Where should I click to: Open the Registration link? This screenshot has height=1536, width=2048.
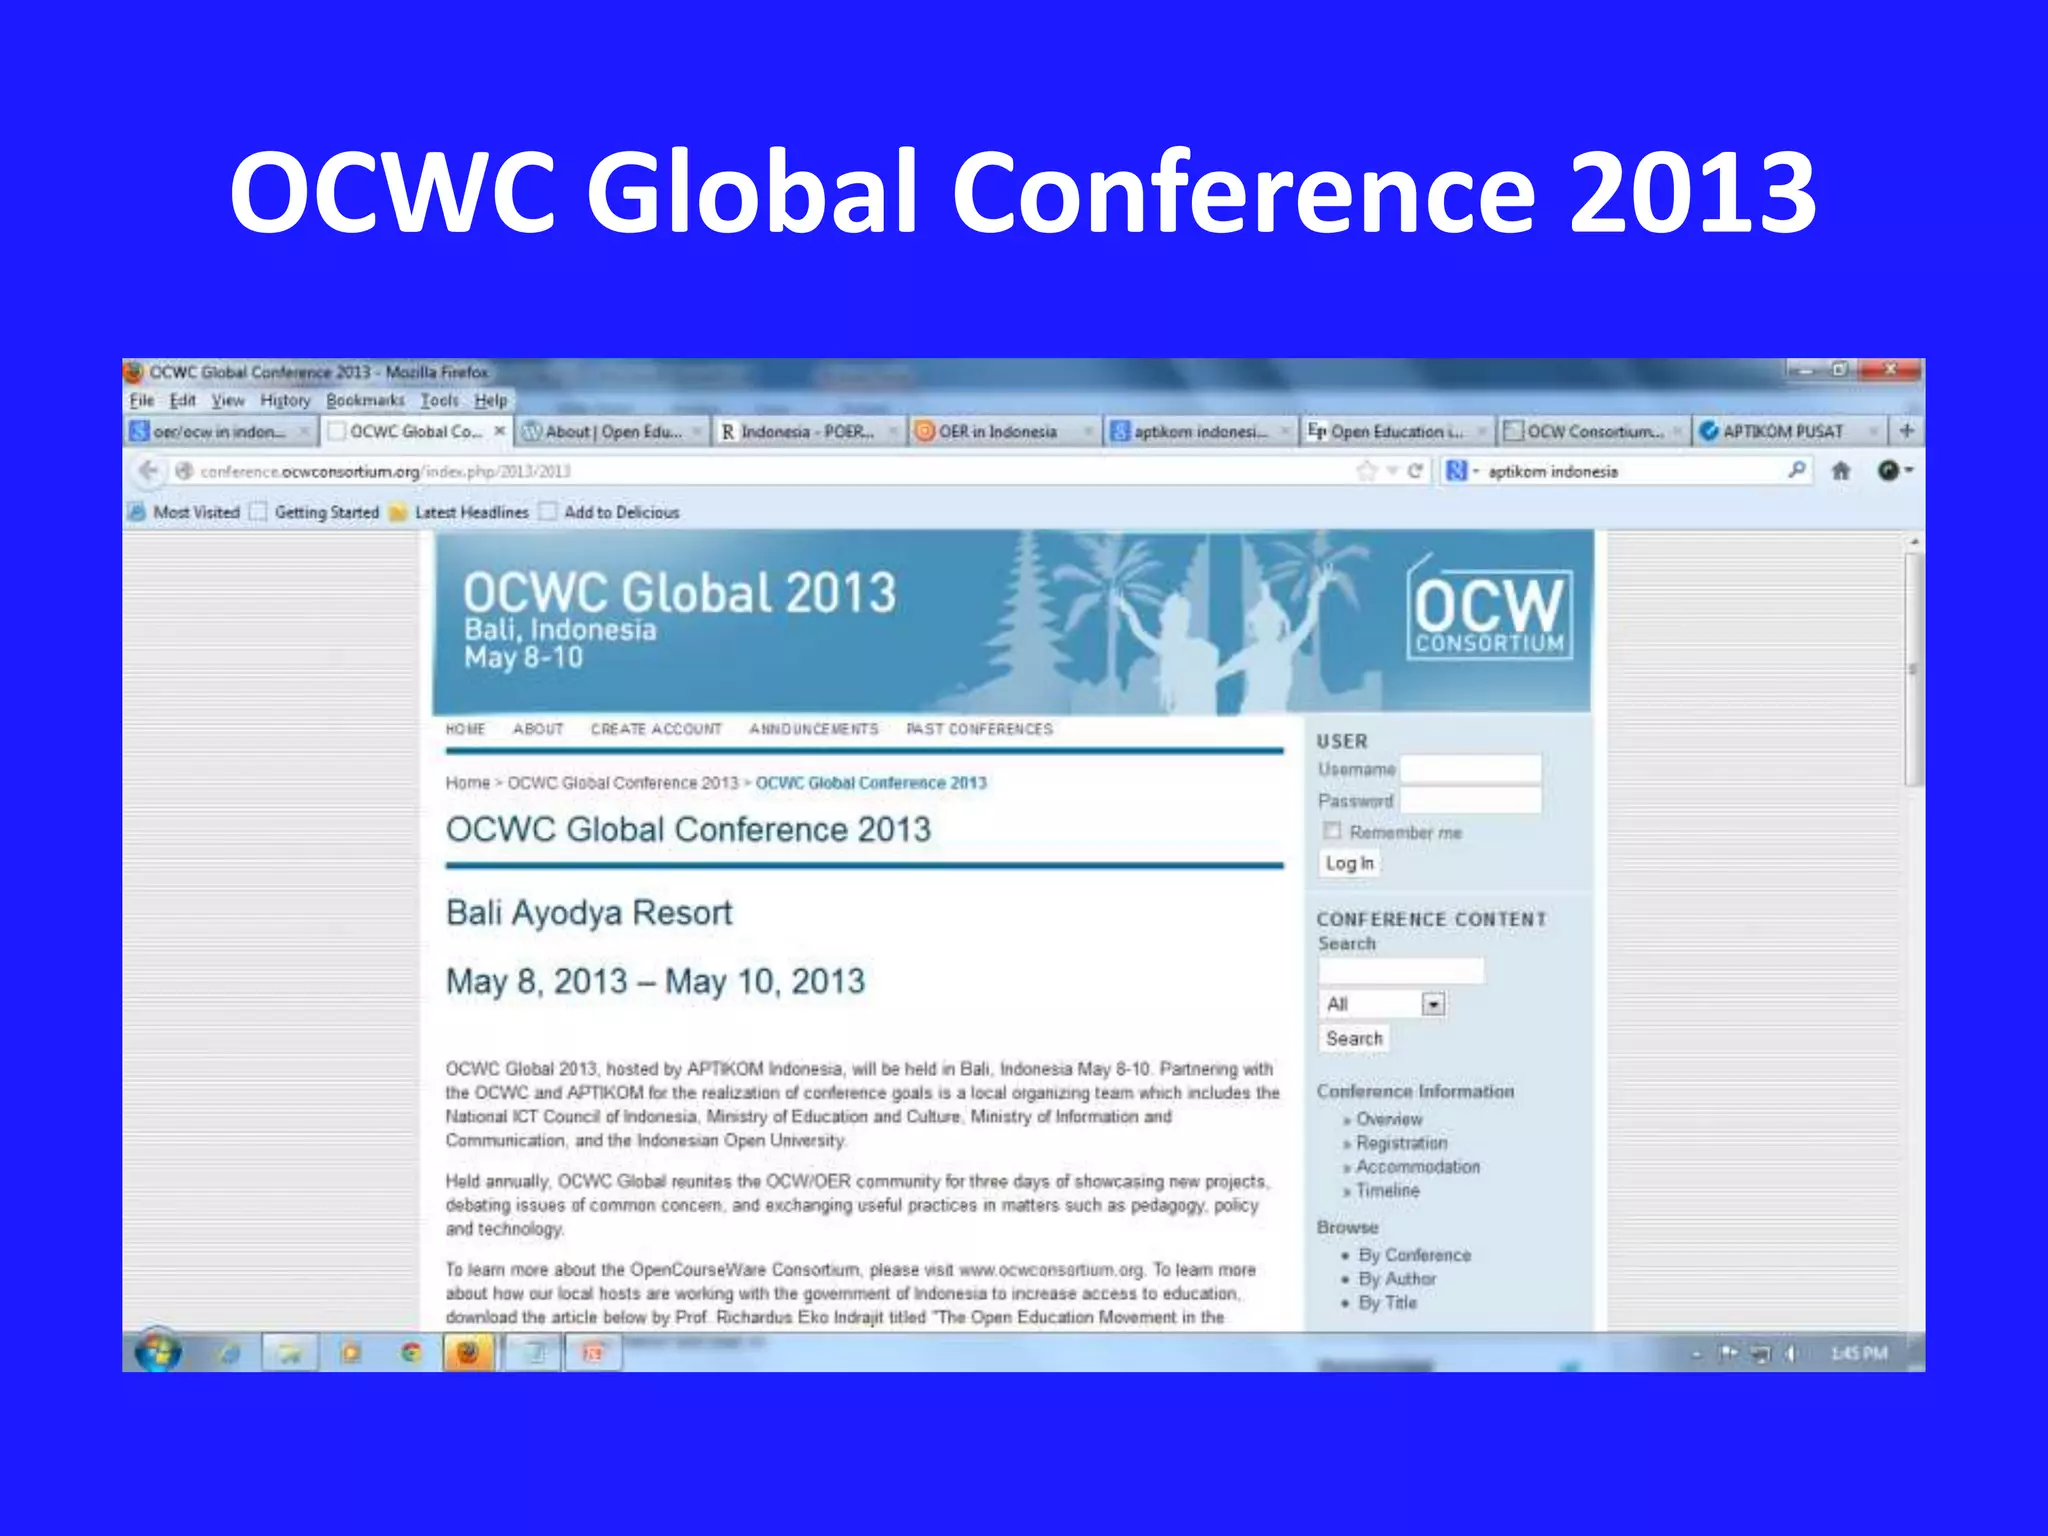tap(1401, 1143)
